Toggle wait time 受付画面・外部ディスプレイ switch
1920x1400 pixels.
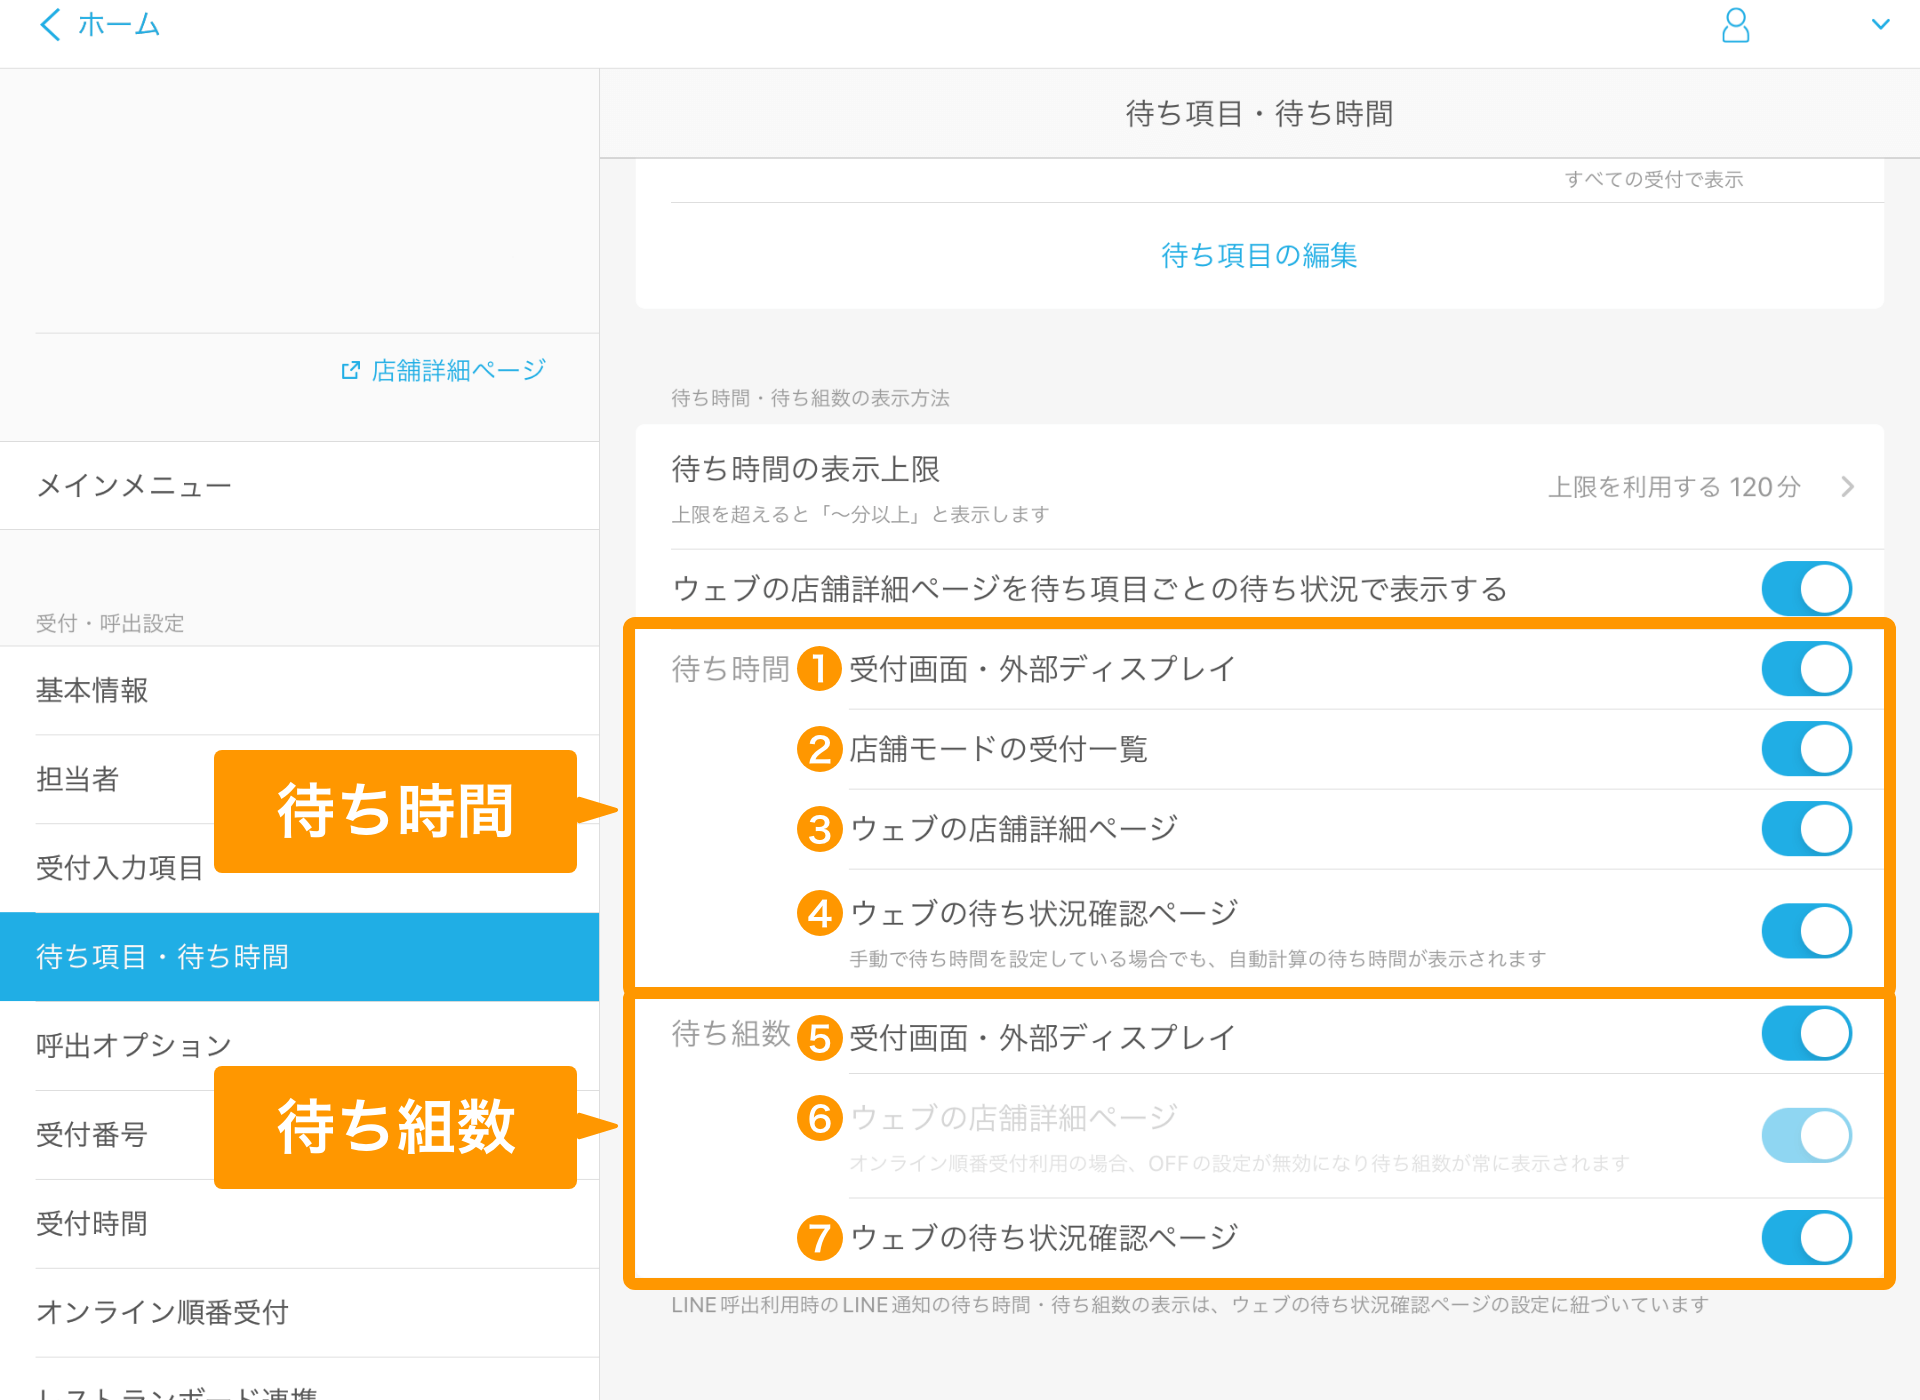(1805, 669)
